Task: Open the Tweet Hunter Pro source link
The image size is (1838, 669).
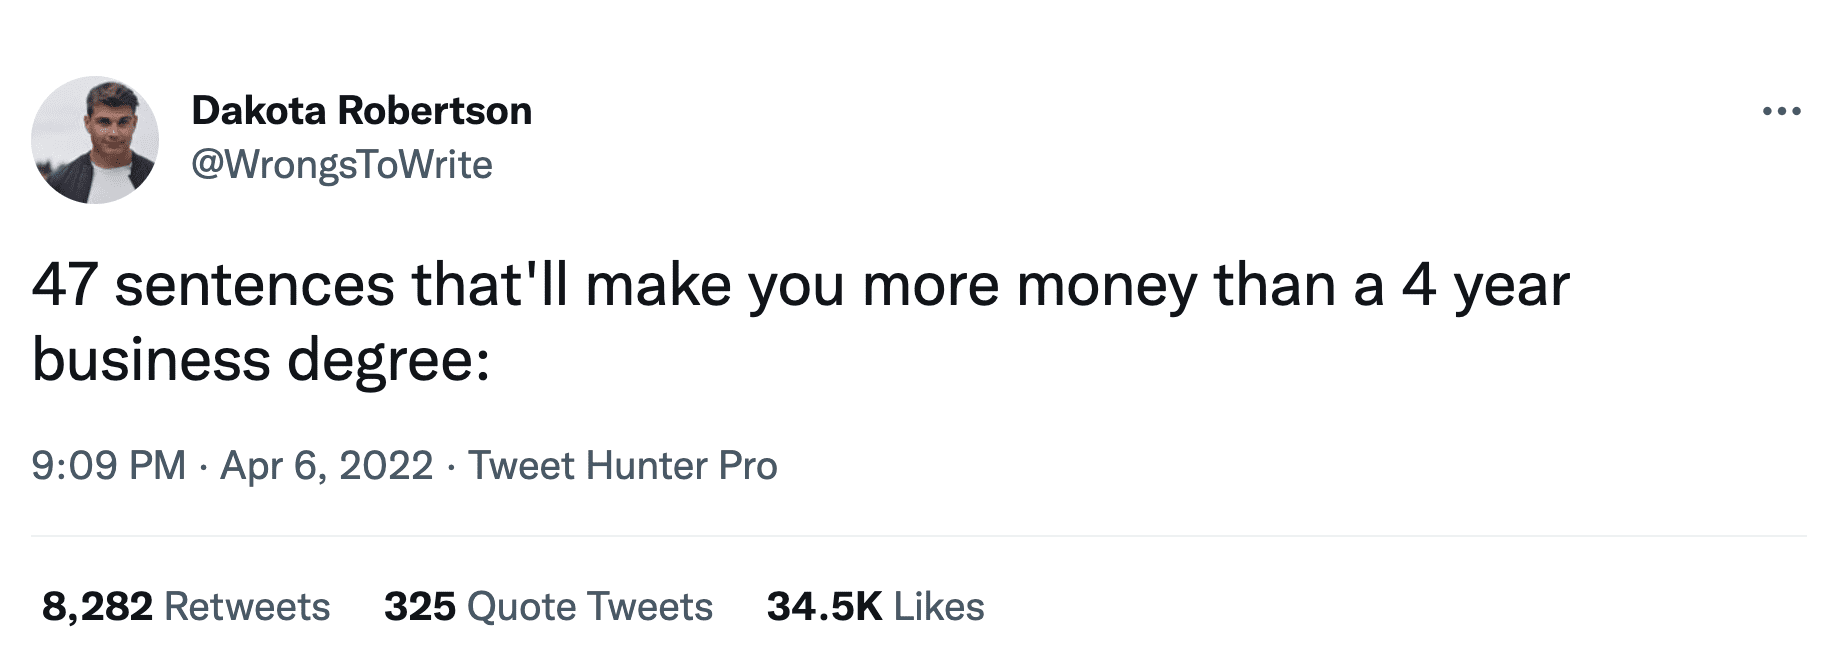Action: 622,466
